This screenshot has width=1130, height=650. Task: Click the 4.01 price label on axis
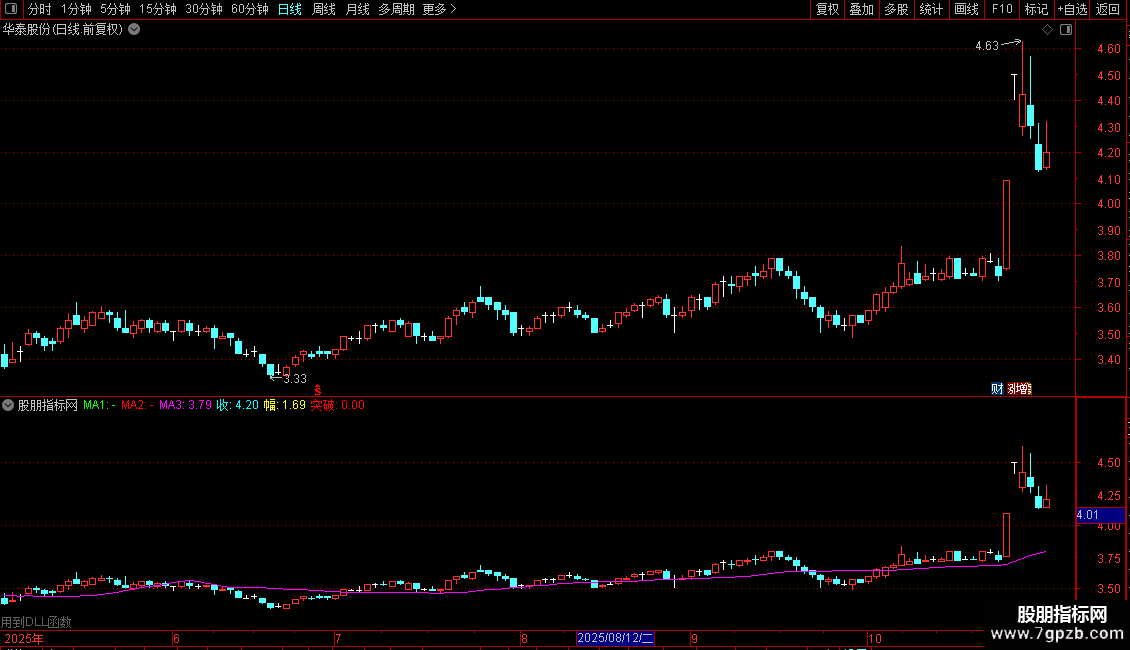(x=1100, y=515)
